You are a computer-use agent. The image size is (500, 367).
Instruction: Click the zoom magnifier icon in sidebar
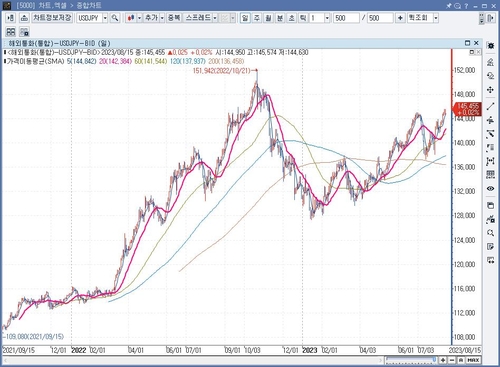point(491,233)
